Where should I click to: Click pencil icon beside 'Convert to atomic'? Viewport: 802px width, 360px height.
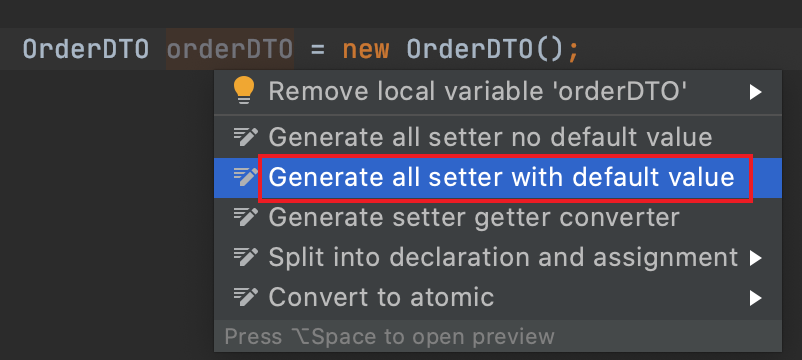pos(245,297)
